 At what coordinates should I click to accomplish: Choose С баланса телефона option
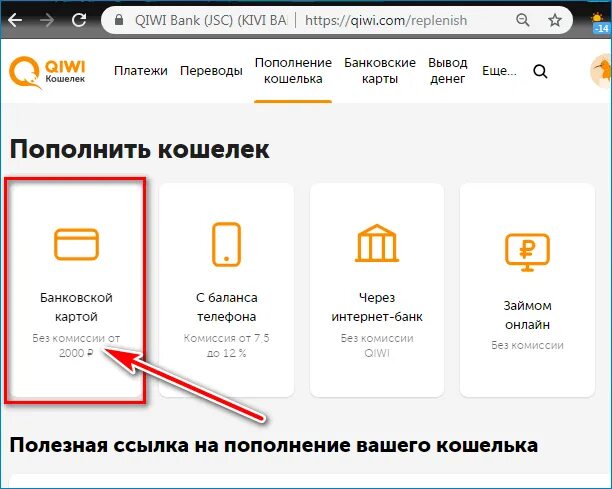coord(226,290)
